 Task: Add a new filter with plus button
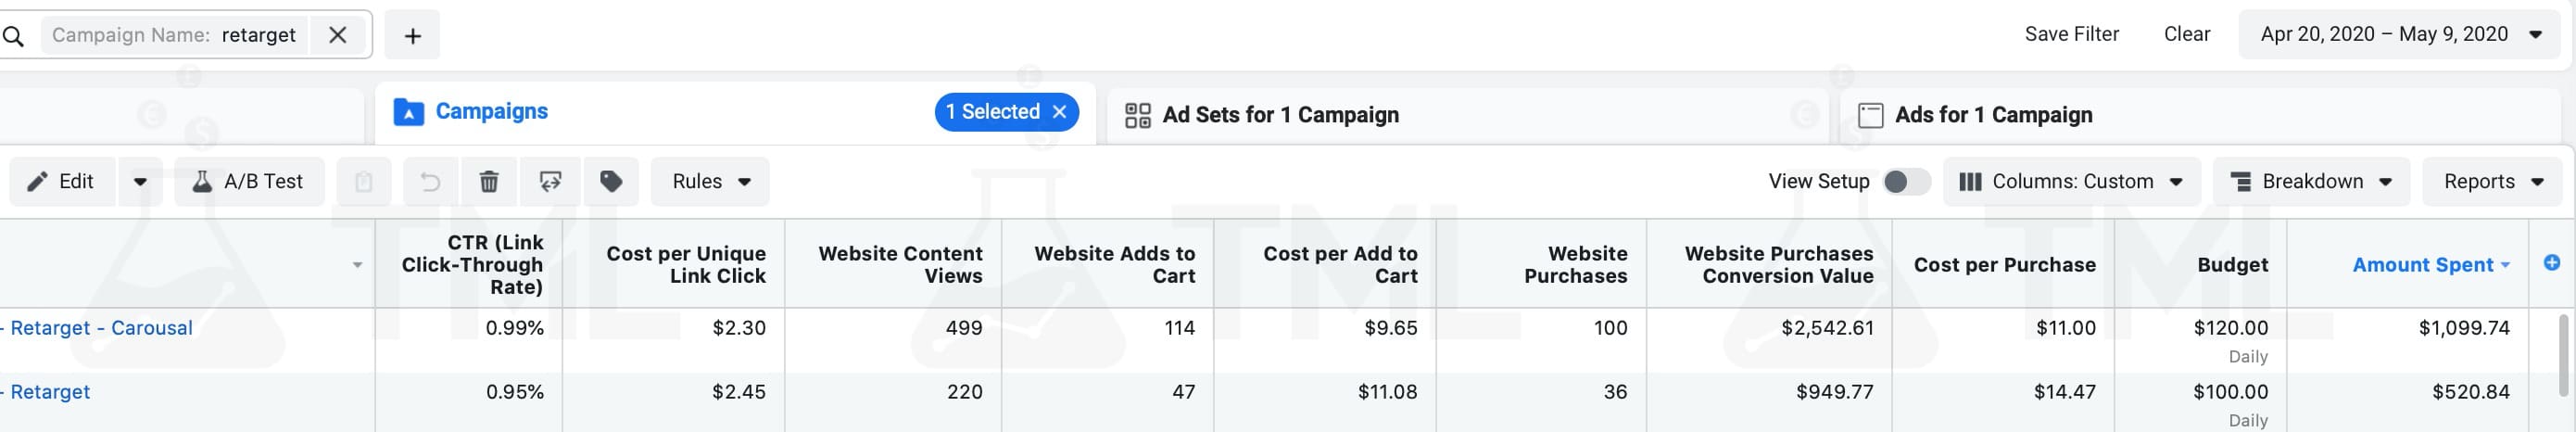coord(412,36)
